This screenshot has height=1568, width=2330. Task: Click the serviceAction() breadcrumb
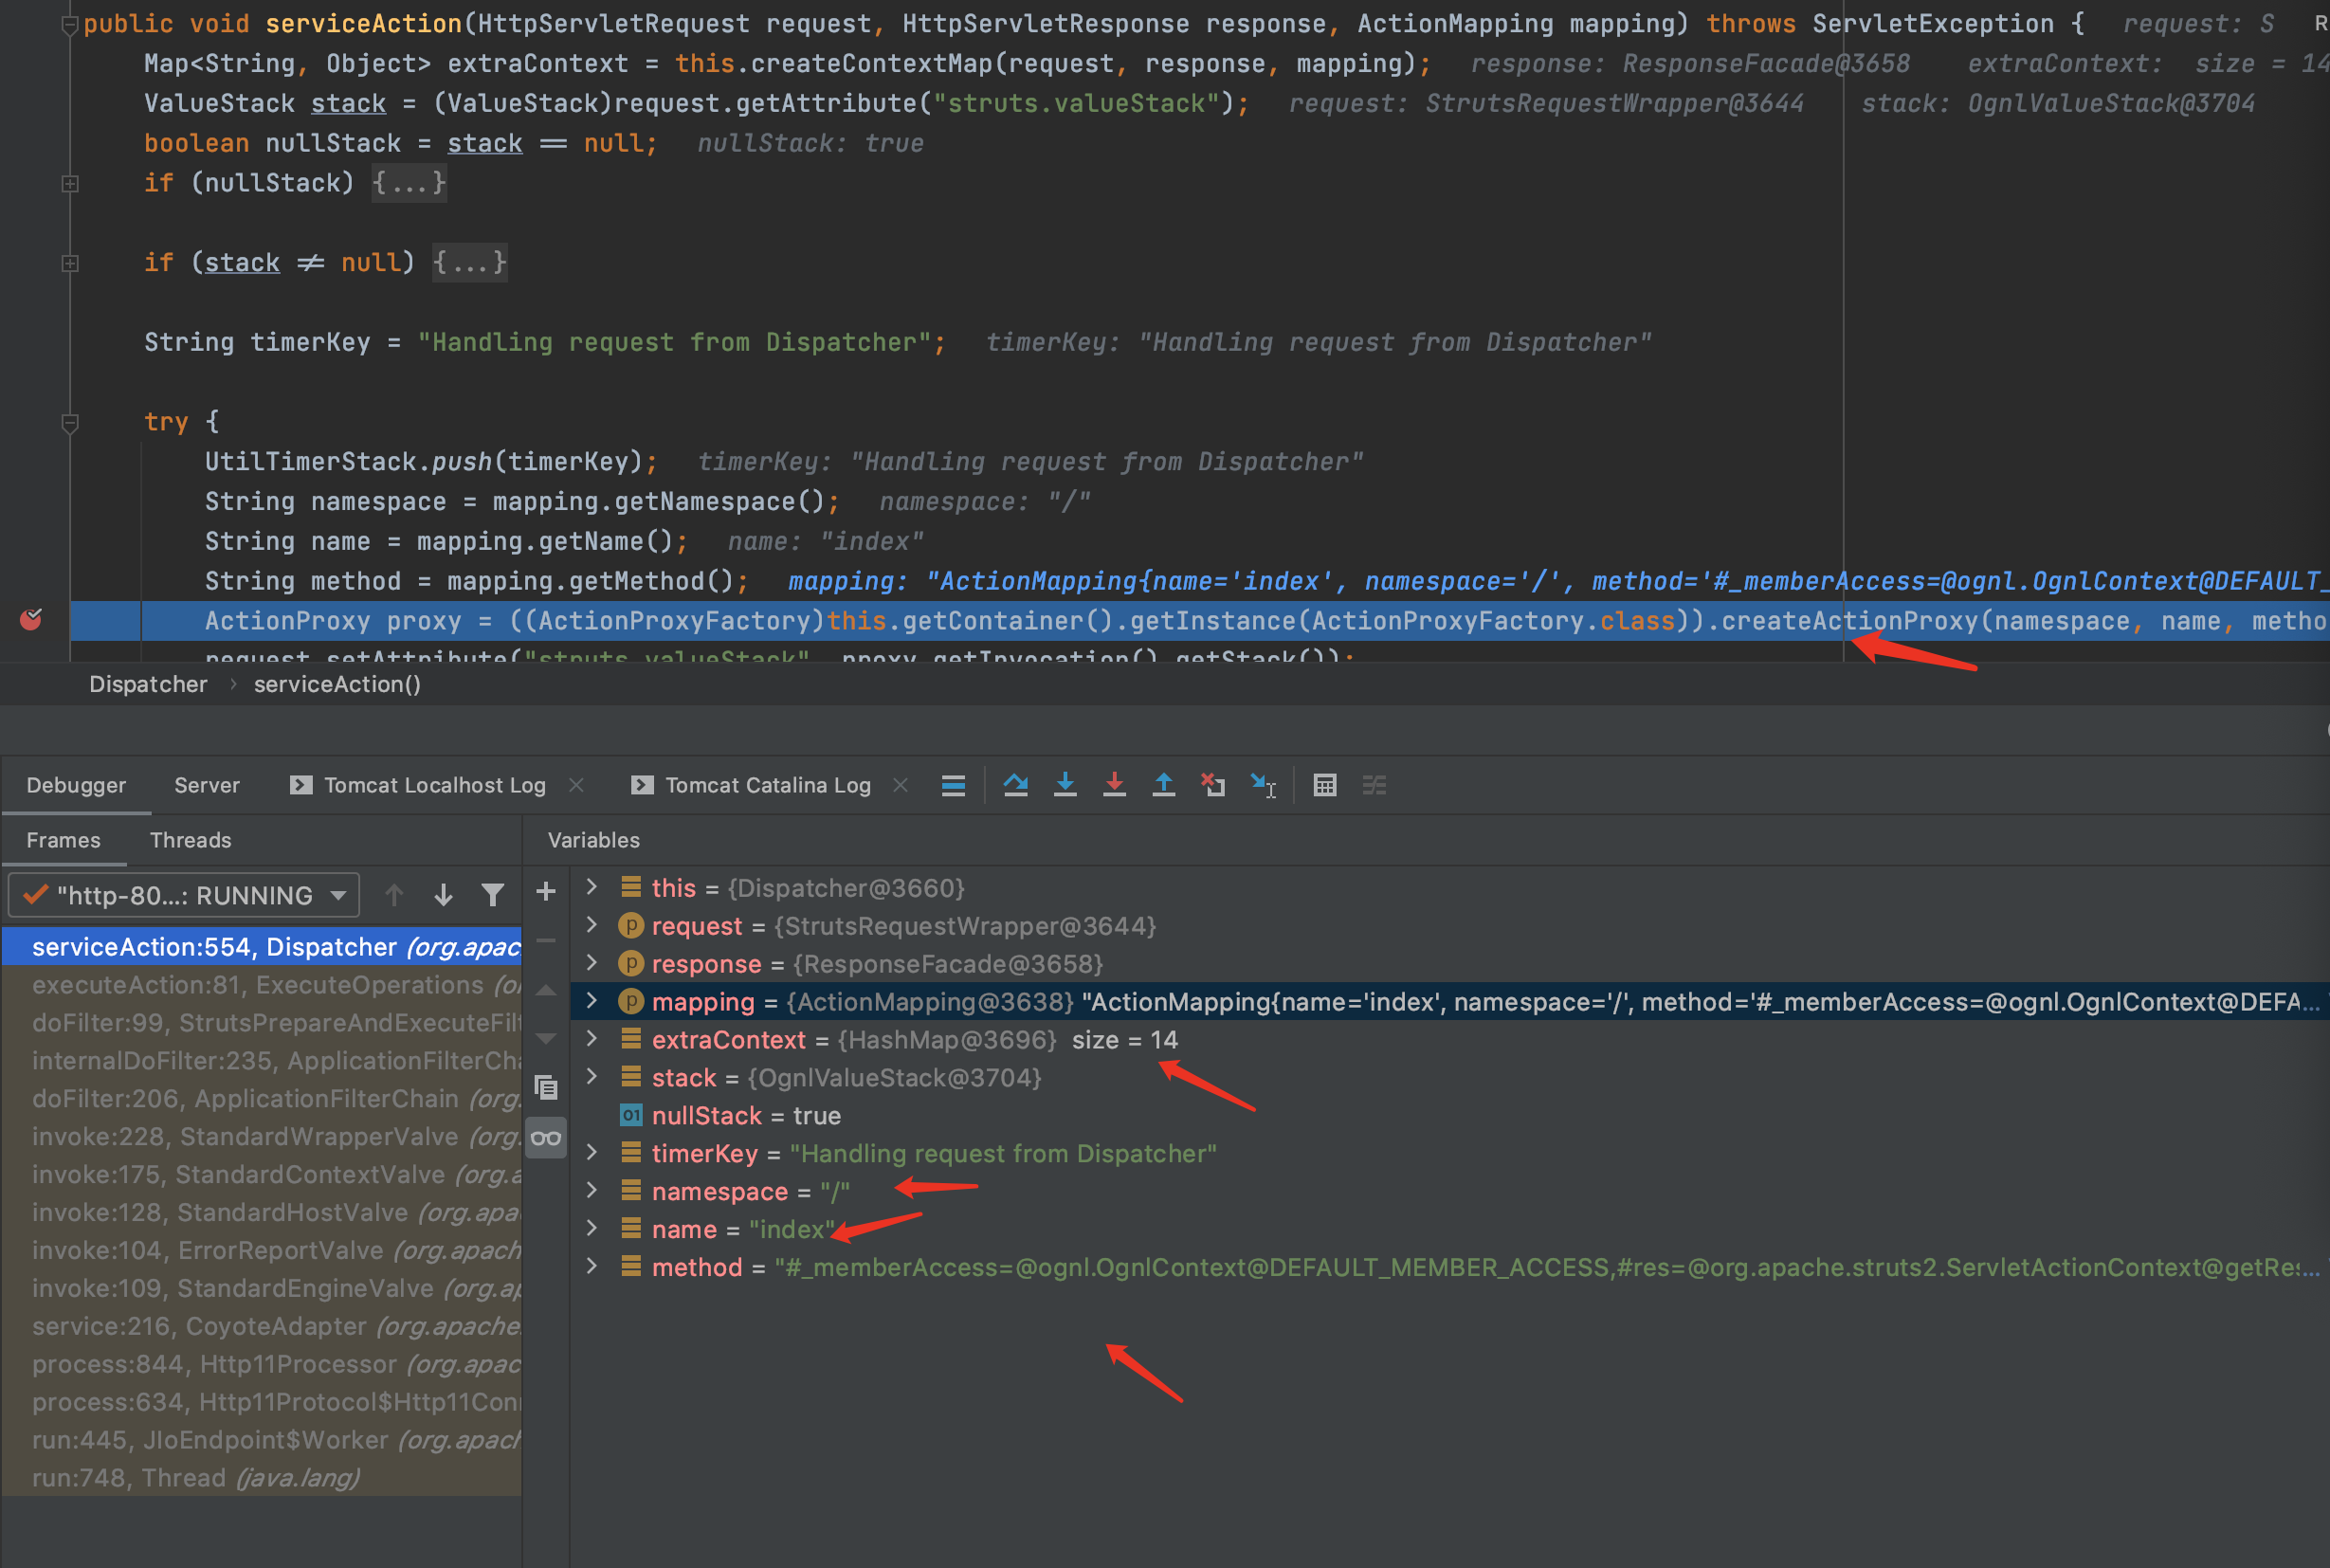pos(337,684)
